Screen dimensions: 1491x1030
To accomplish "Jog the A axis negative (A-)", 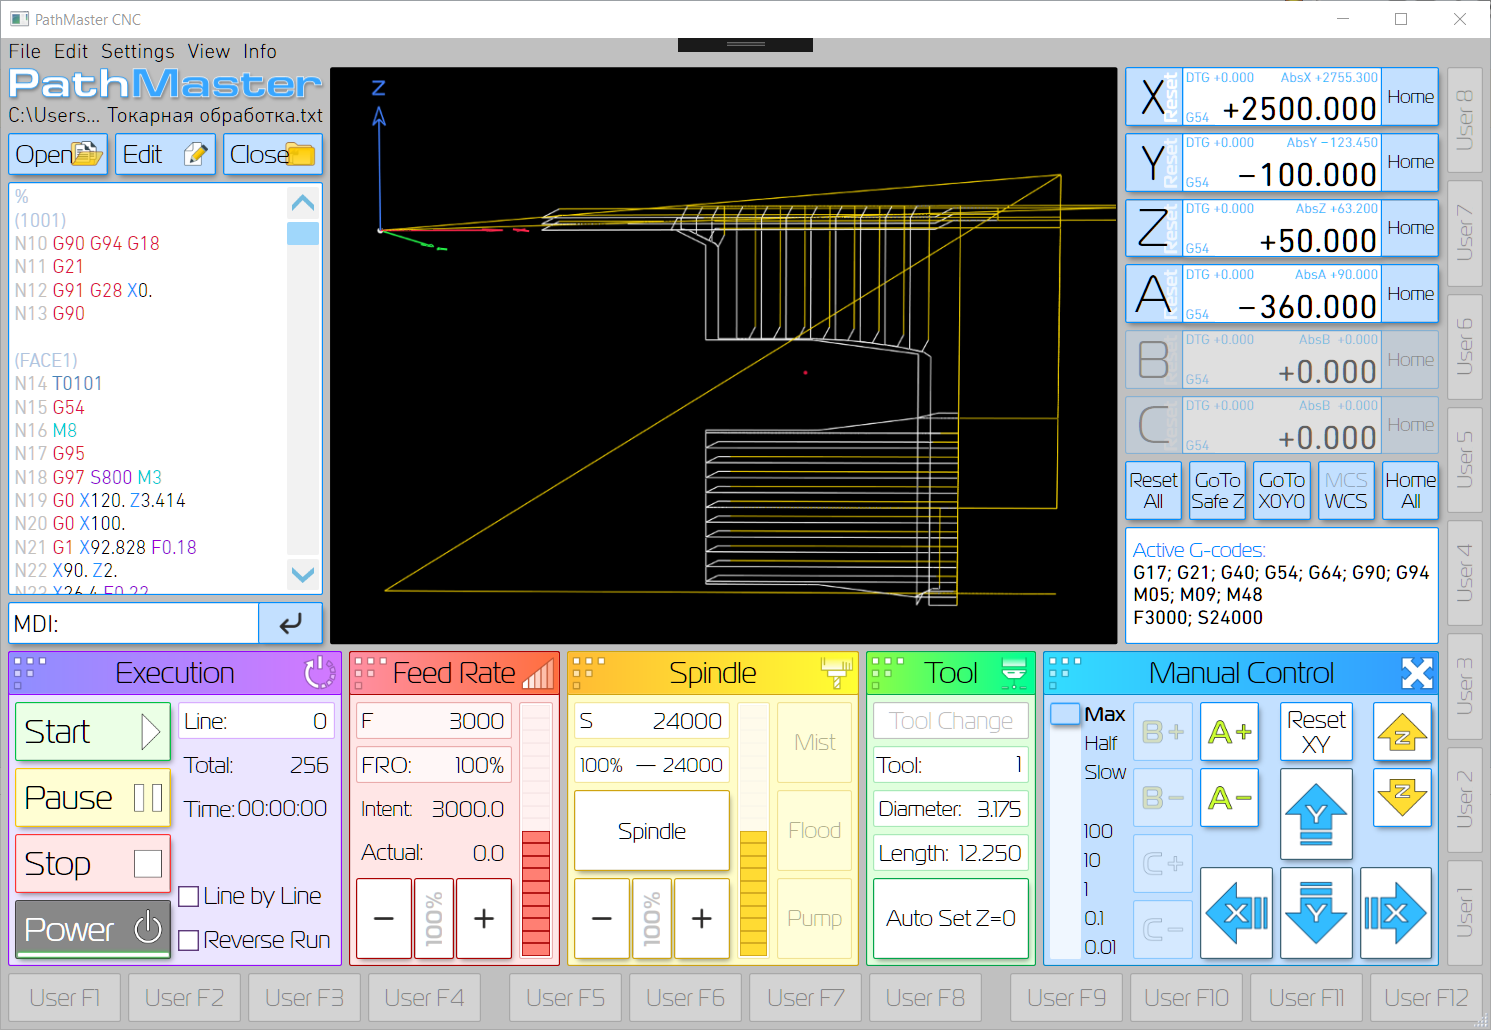I will point(1229,797).
